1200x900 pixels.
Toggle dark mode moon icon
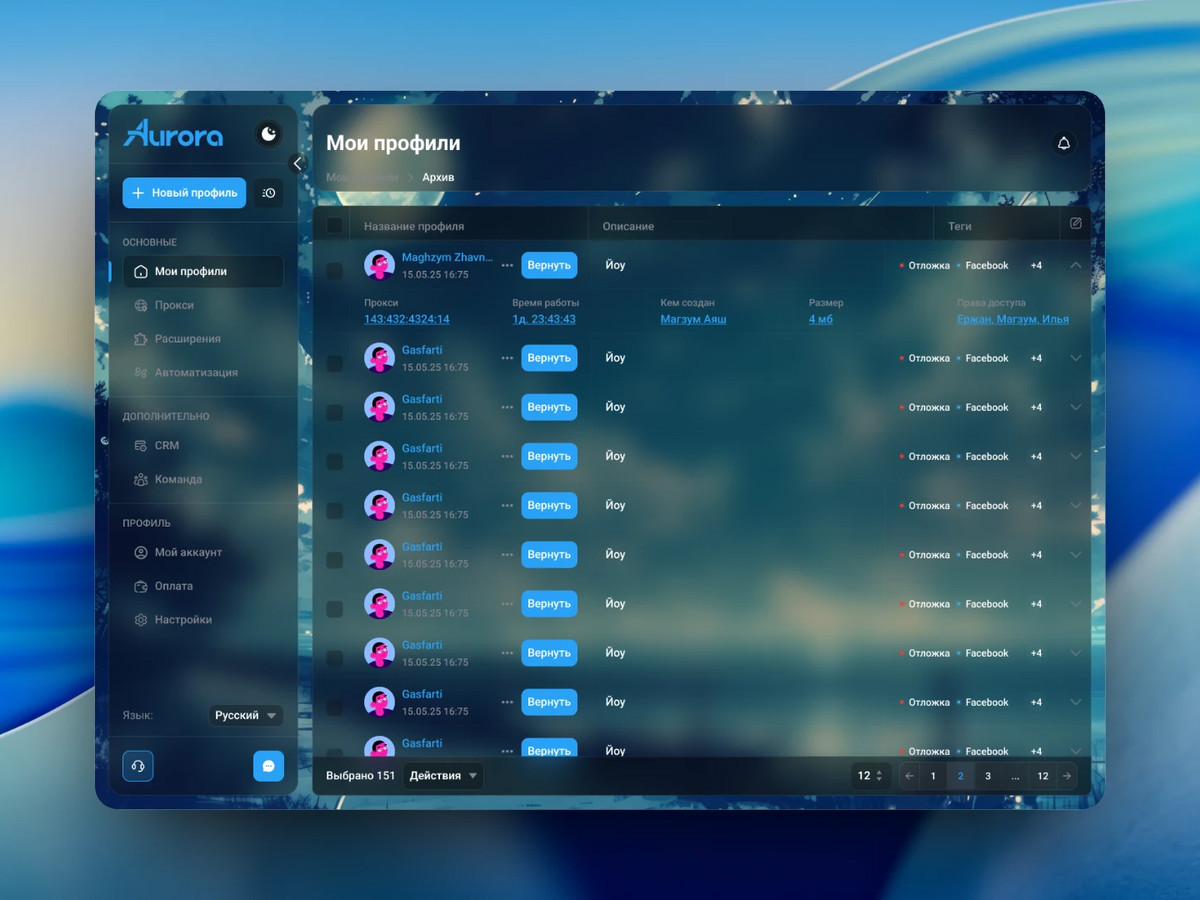(268, 134)
